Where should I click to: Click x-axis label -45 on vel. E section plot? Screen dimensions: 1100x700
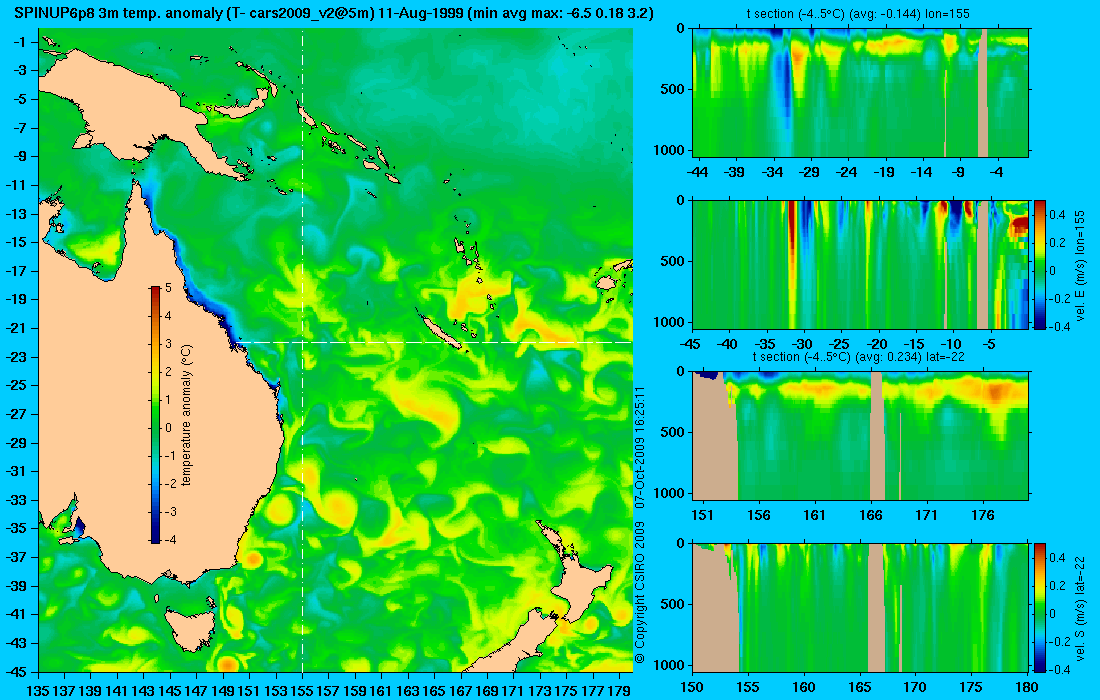(691, 344)
